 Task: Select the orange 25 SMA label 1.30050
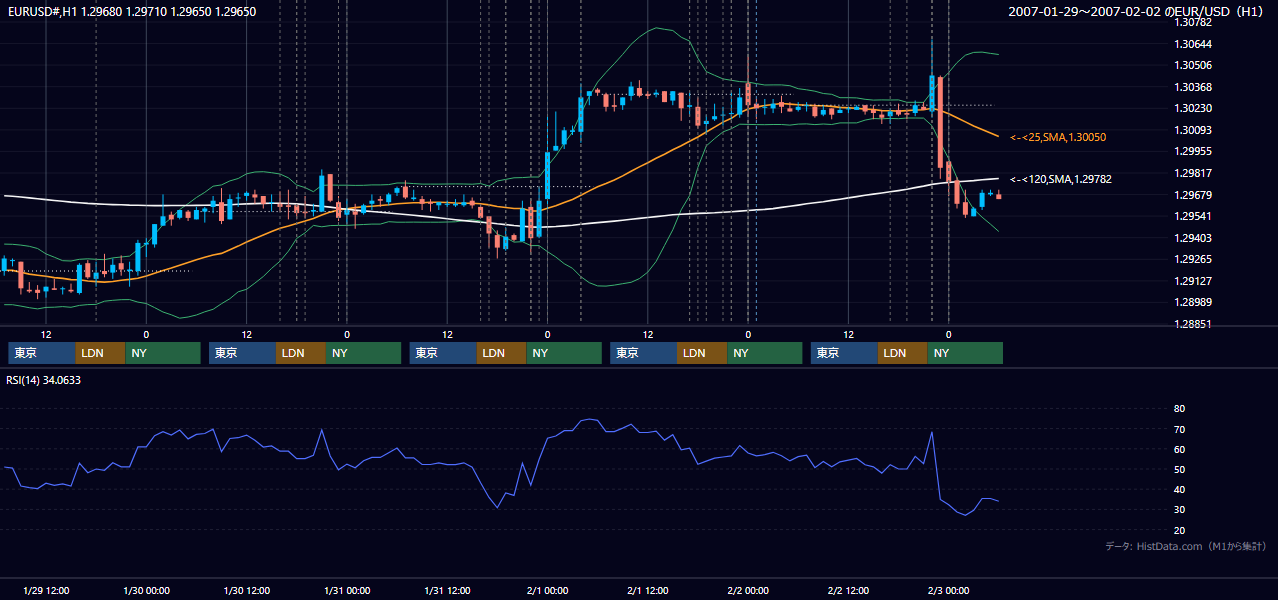[x=1058, y=137]
